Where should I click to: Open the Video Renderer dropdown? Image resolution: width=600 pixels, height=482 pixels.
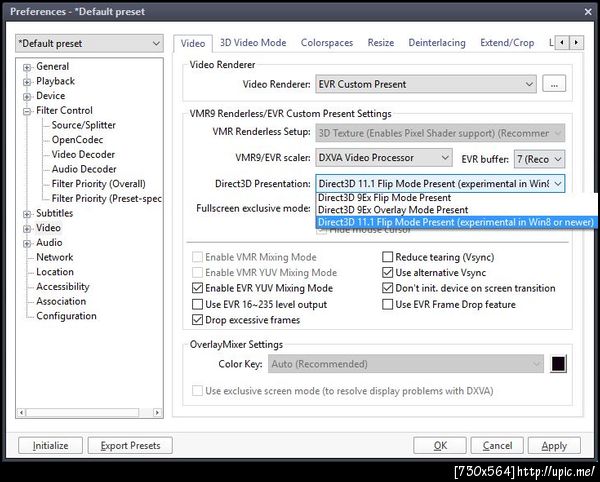click(426, 84)
